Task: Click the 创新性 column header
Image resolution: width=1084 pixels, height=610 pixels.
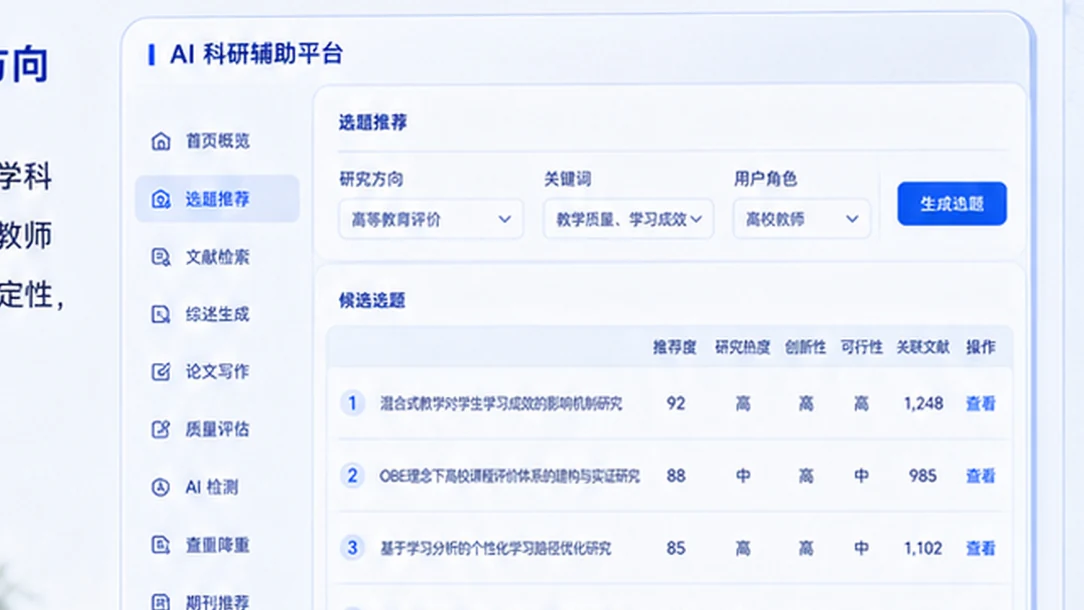Action: [x=805, y=347]
